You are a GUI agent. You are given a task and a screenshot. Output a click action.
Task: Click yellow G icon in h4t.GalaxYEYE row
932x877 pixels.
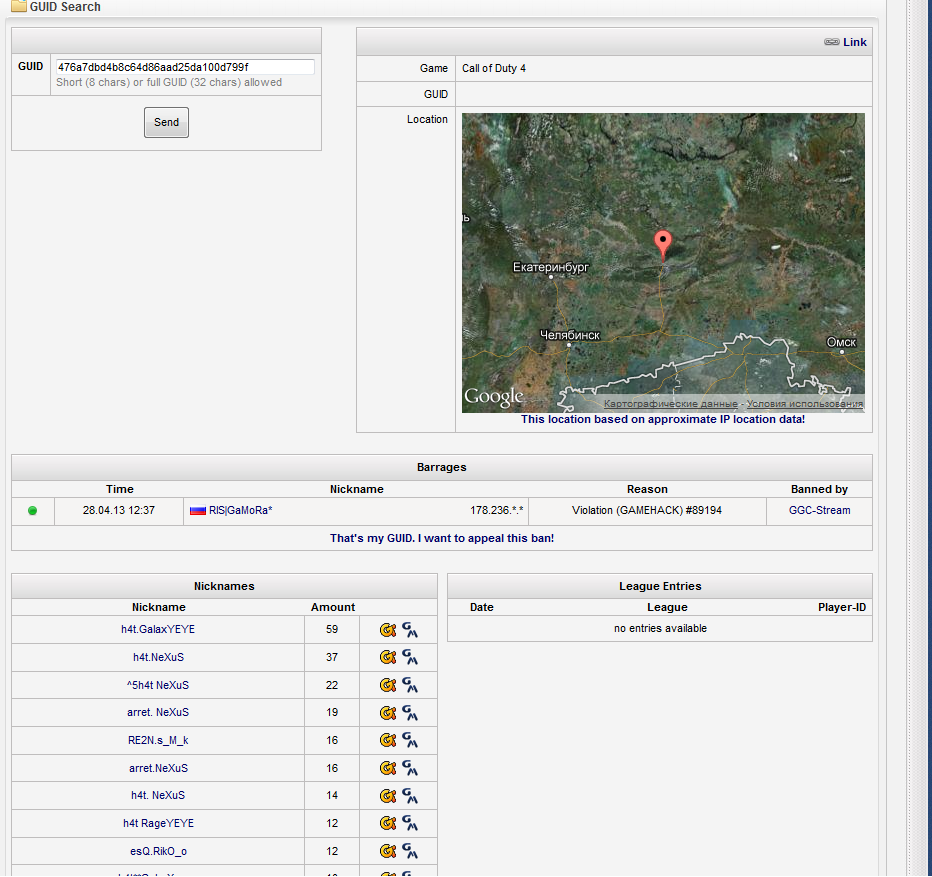point(388,630)
